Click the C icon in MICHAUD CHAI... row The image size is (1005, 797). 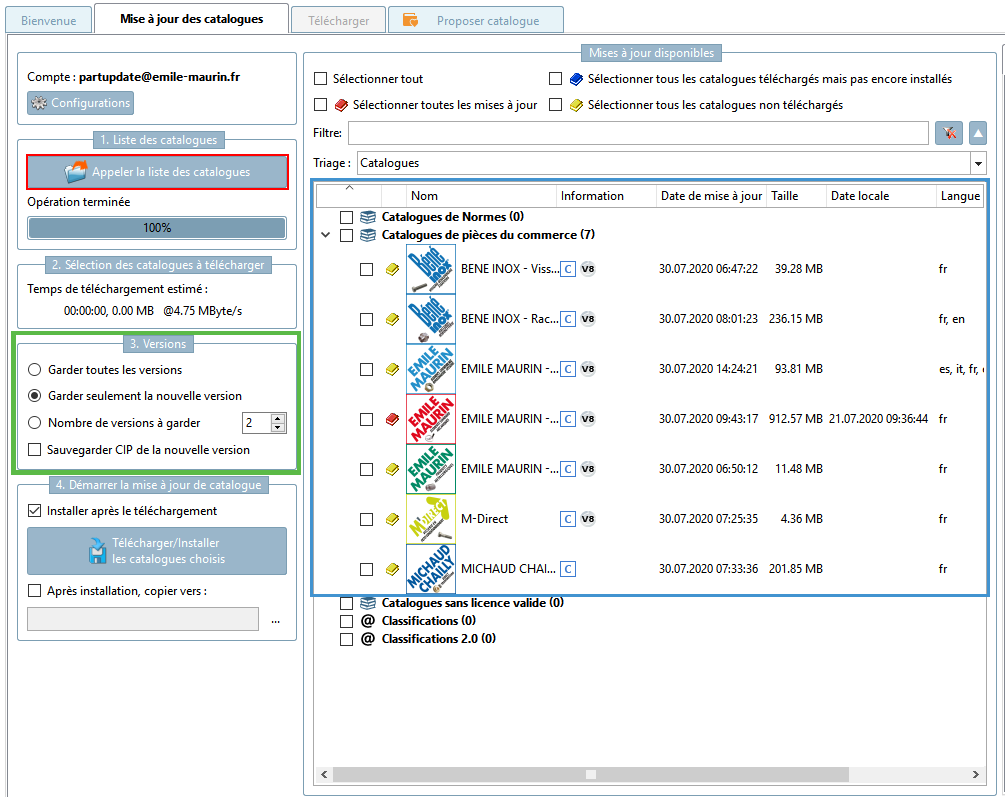(x=568, y=569)
